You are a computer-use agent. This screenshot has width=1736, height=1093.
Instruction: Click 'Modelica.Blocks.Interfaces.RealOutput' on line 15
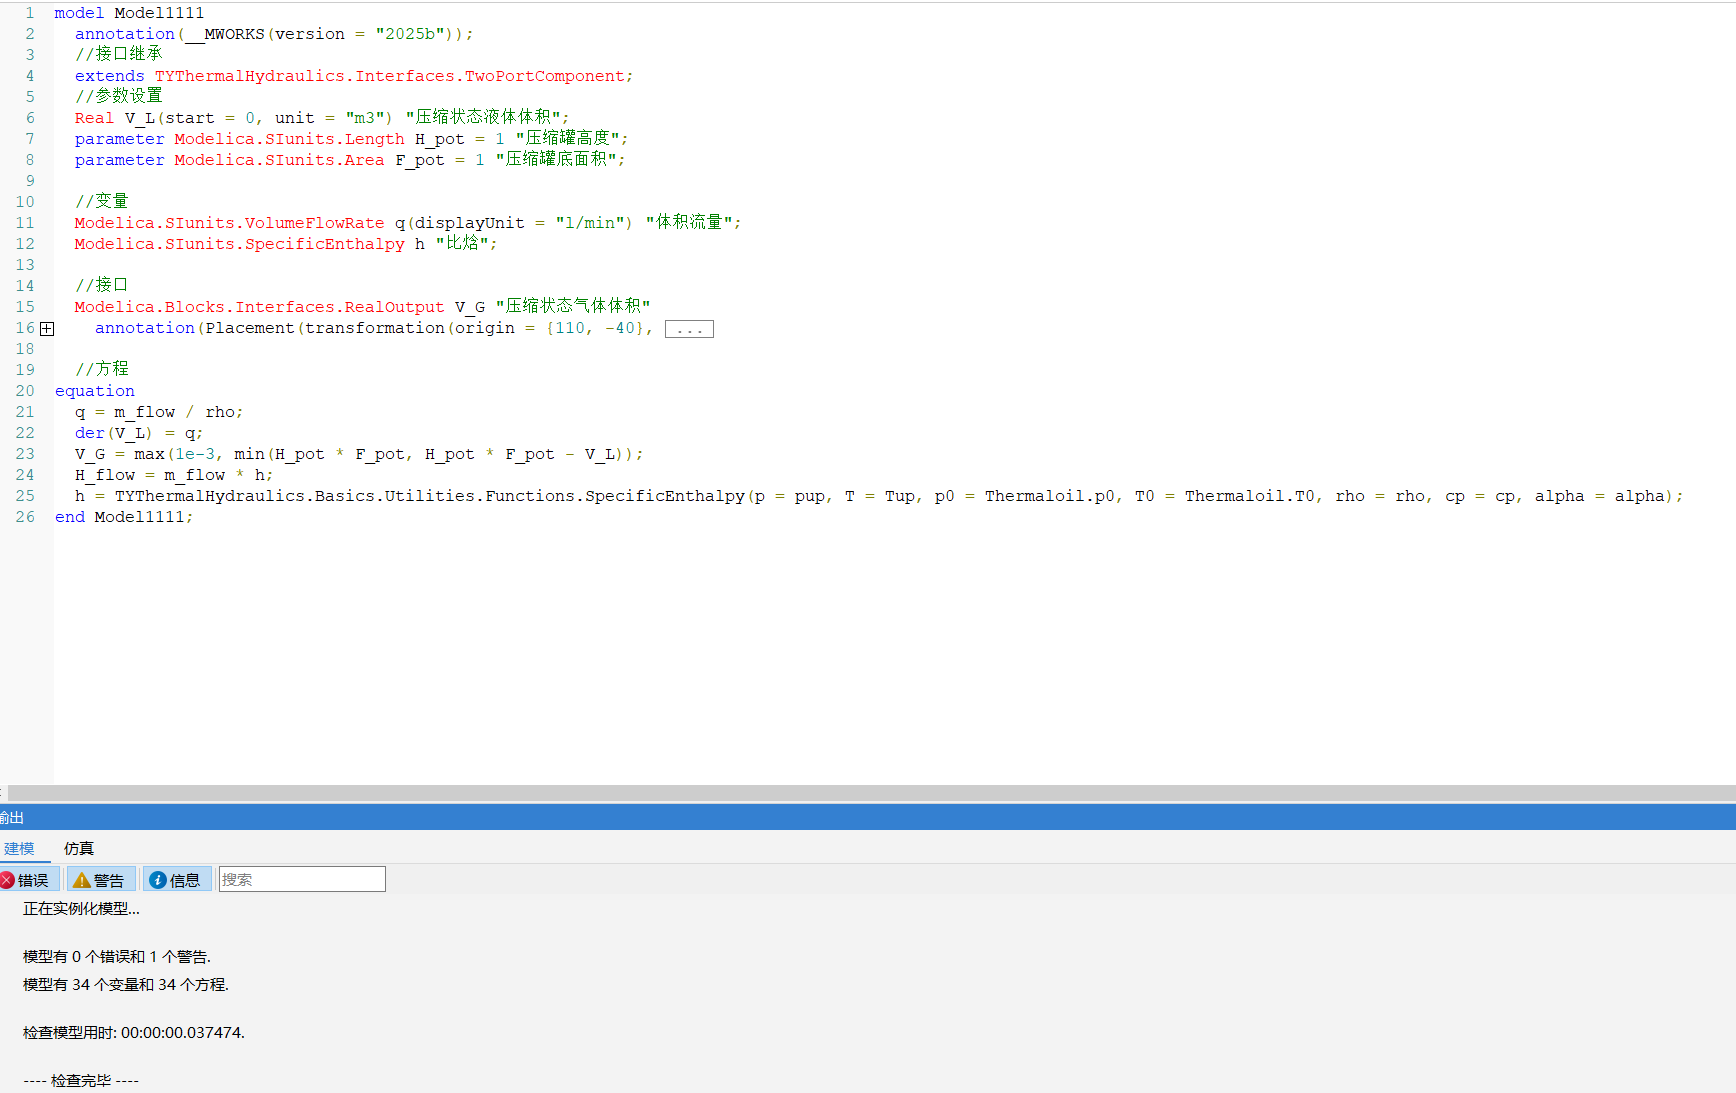tap(259, 307)
